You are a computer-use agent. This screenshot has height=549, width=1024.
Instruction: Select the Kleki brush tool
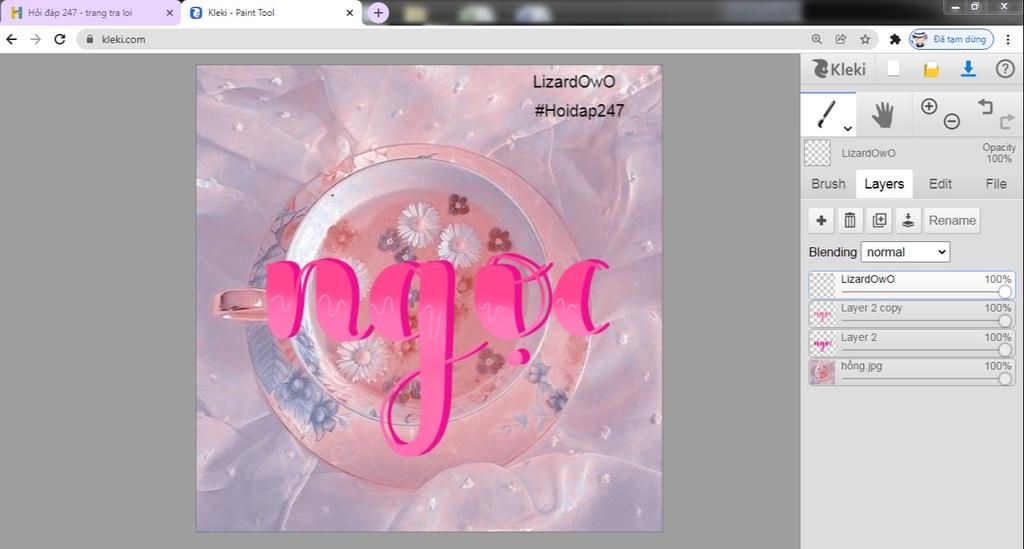(x=827, y=114)
